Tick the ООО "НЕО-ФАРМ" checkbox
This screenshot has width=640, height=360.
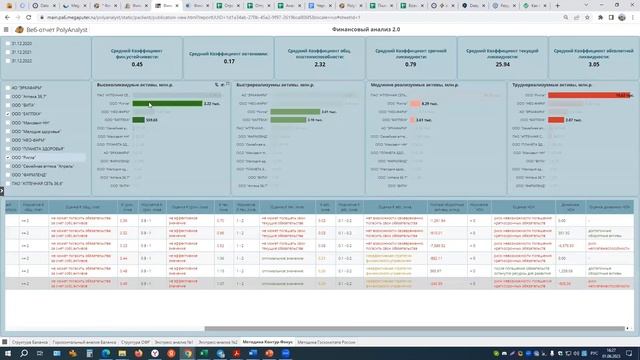click(x=8, y=140)
